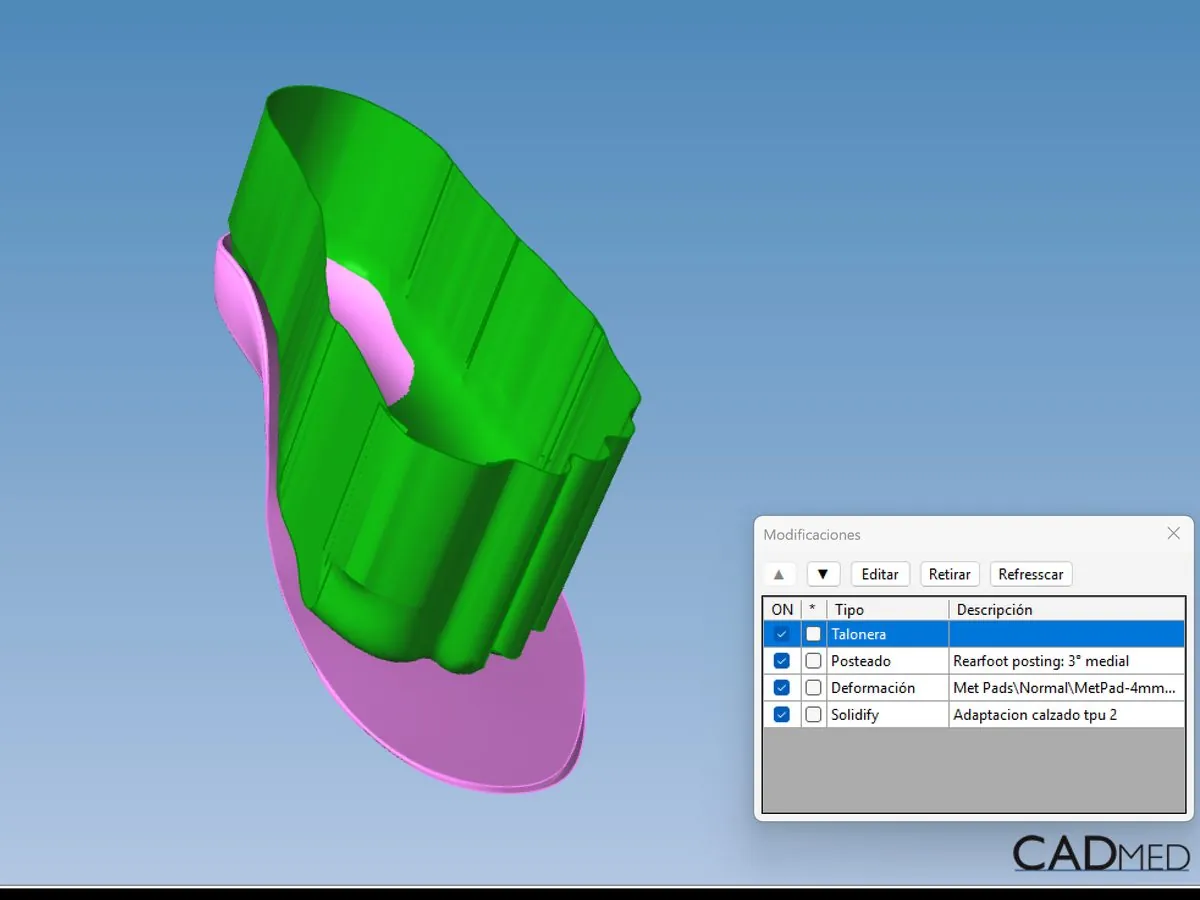
Task: Click the Tipo column header
Action: pos(888,609)
